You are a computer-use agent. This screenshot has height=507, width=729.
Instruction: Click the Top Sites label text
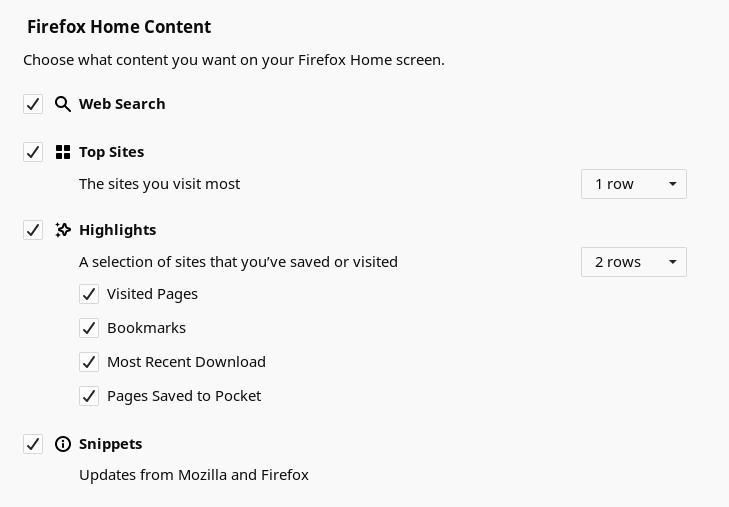(112, 152)
